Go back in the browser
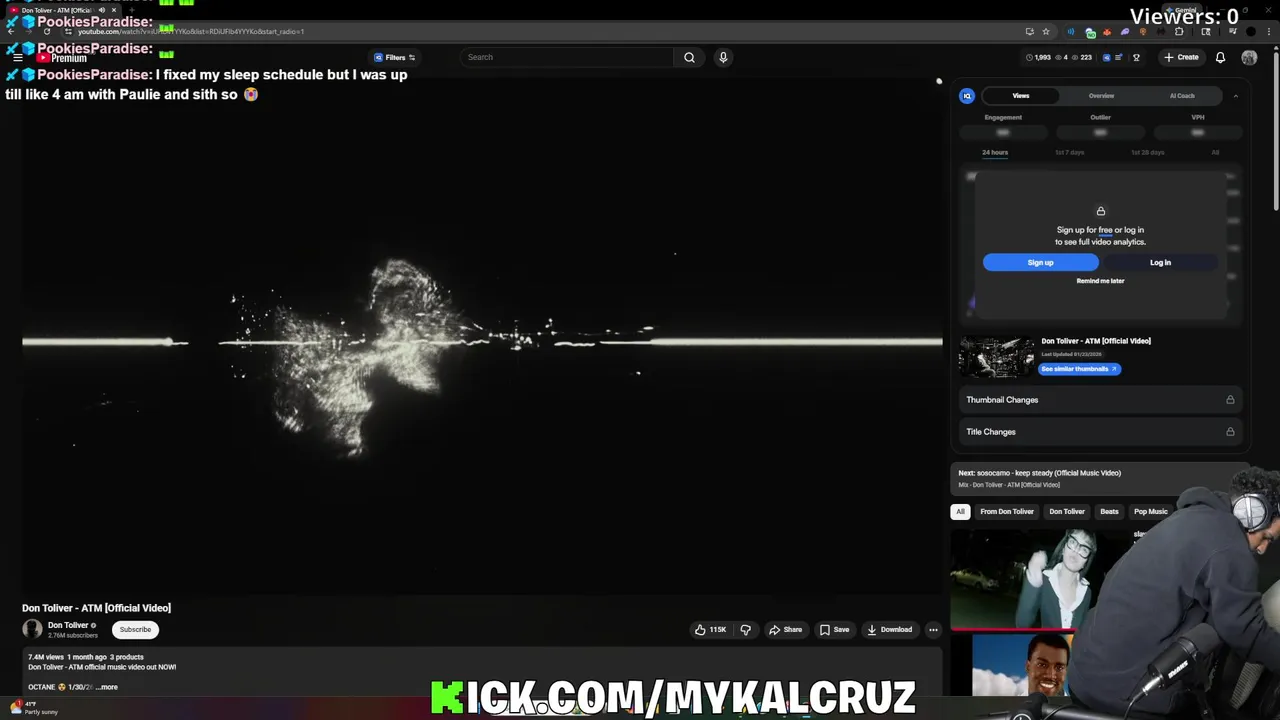 (10, 31)
